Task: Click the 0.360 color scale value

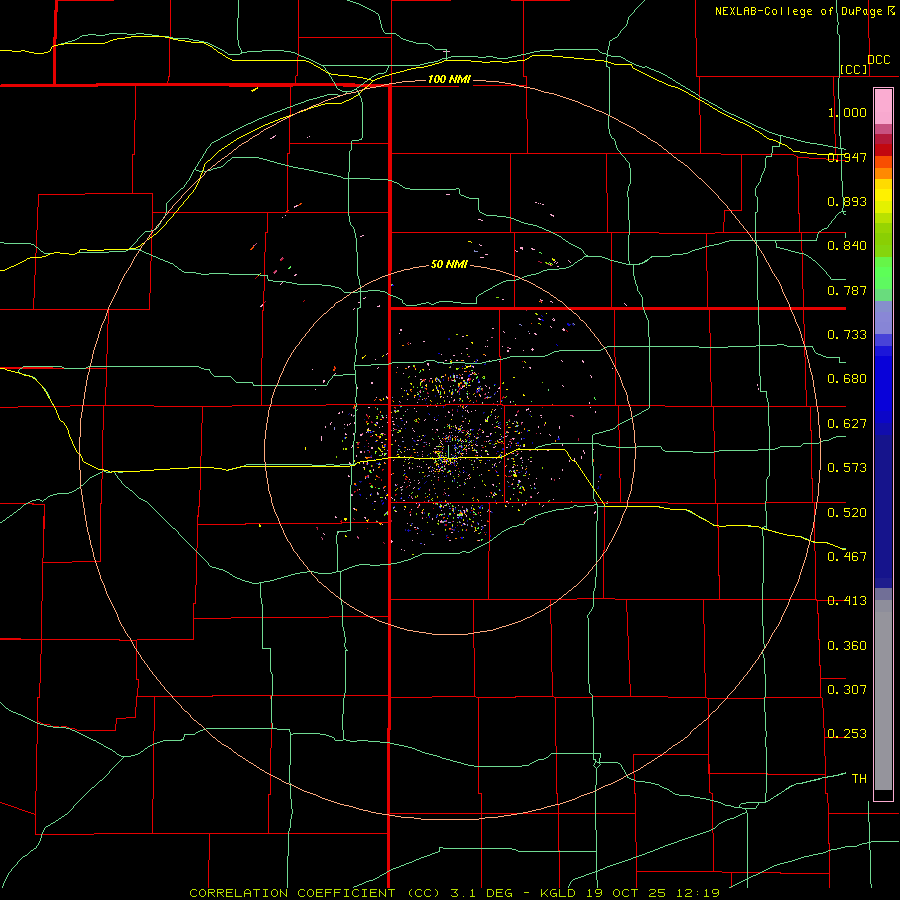Action: tap(847, 646)
